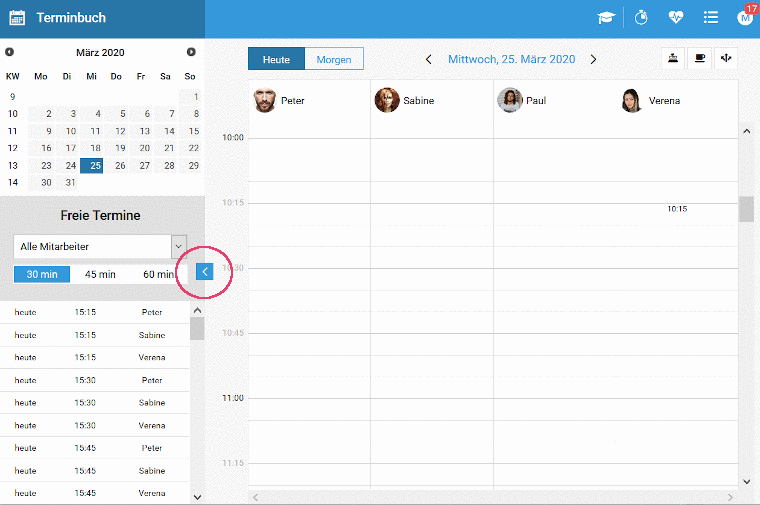Go to next month in mini calendar
760x505 pixels.
(191, 52)
